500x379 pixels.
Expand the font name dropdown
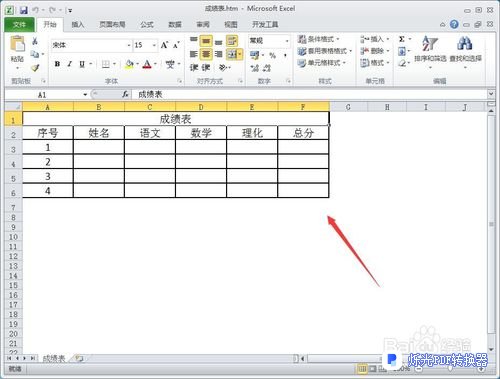129,45
